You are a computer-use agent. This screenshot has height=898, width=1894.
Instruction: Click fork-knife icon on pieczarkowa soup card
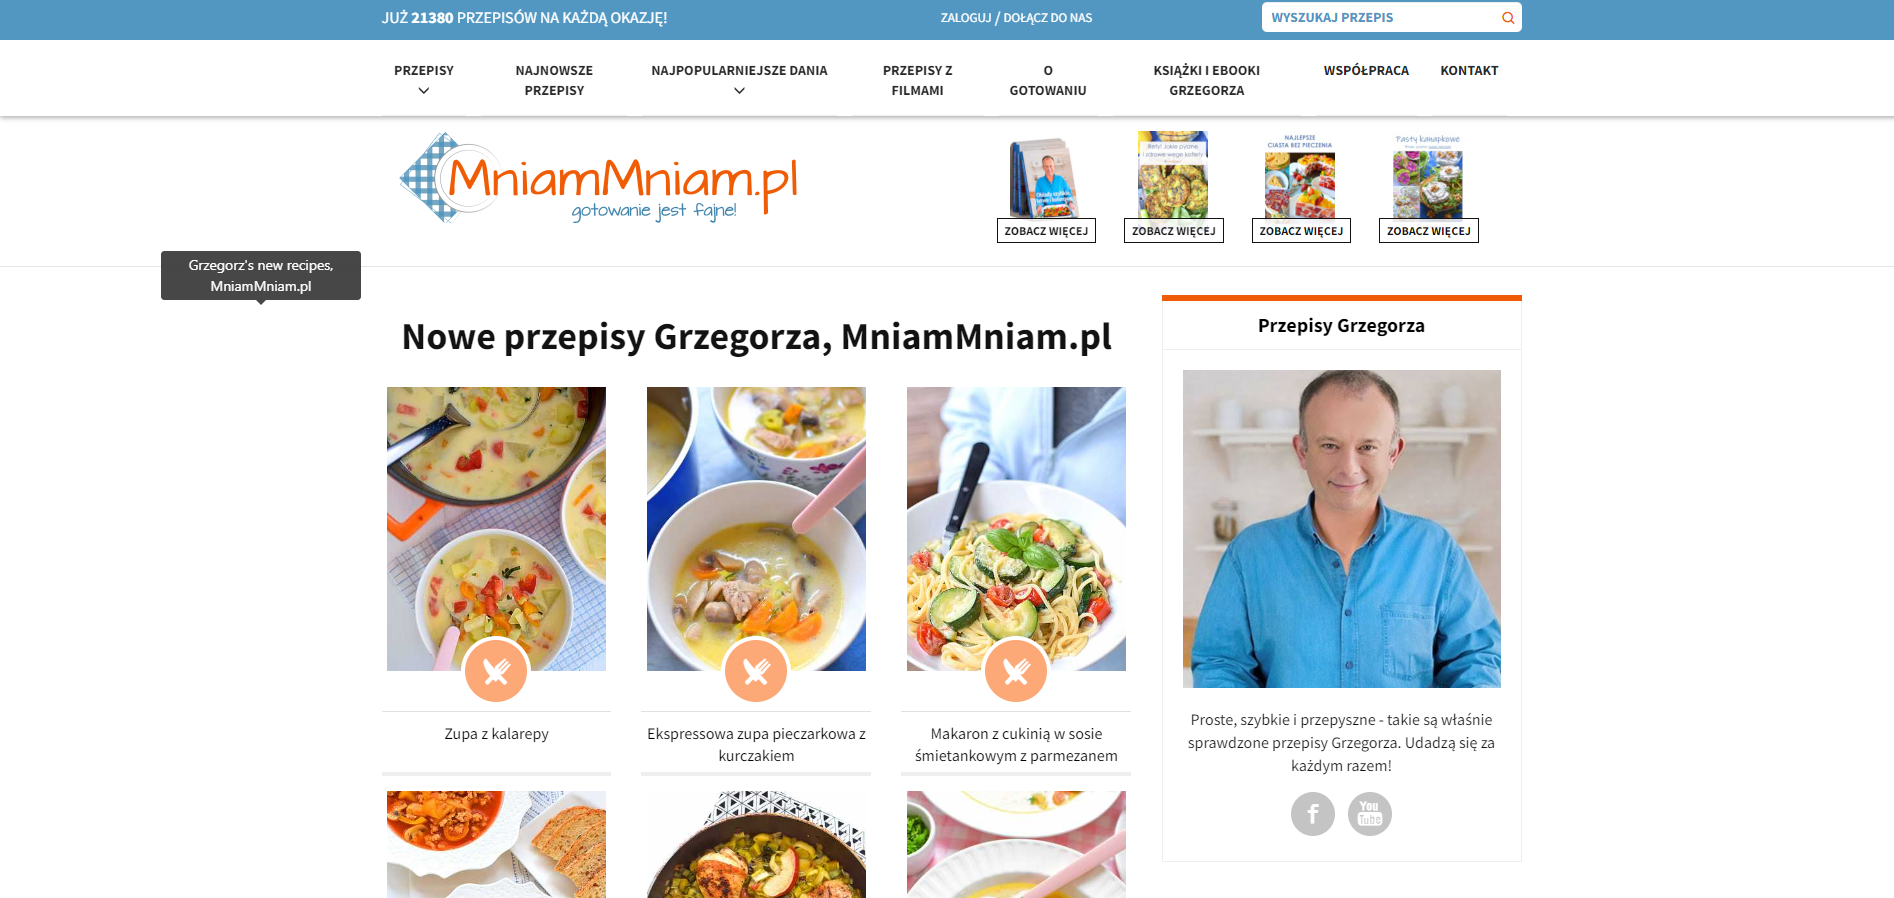click(756, 671)
